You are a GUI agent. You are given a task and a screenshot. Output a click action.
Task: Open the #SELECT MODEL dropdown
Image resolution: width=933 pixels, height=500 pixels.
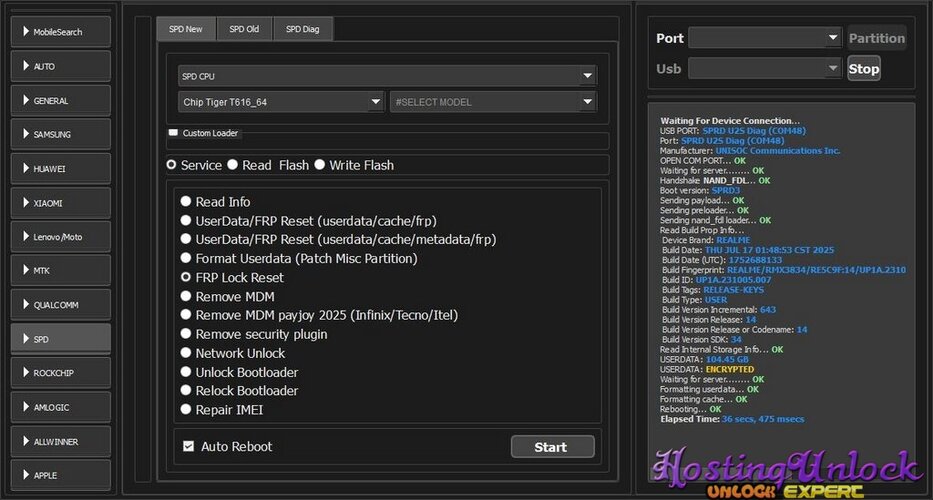point(493,102)
